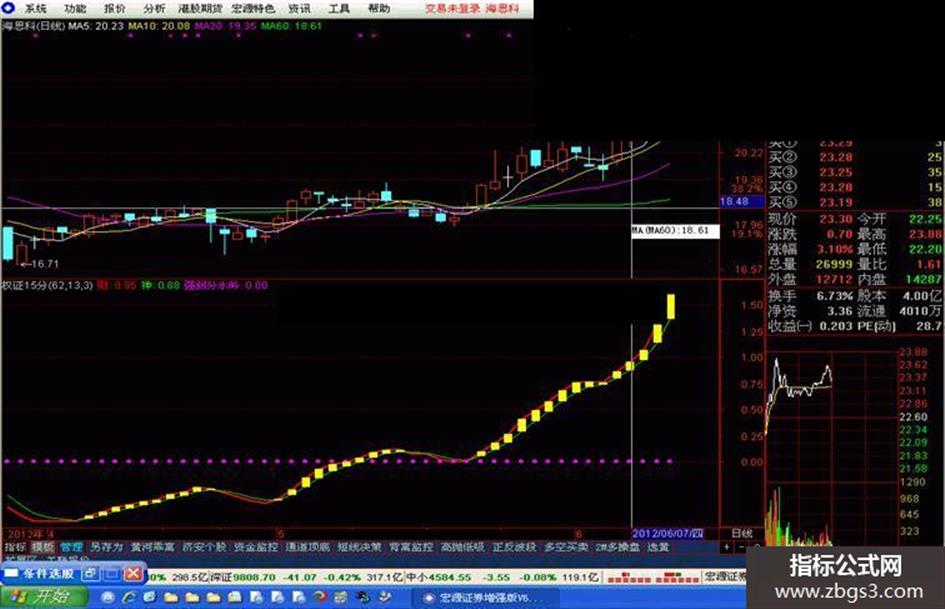This screenshot has height=609, width=945.
Task: Click the topmost yellow bar in indicator chart
Action: 671,306
